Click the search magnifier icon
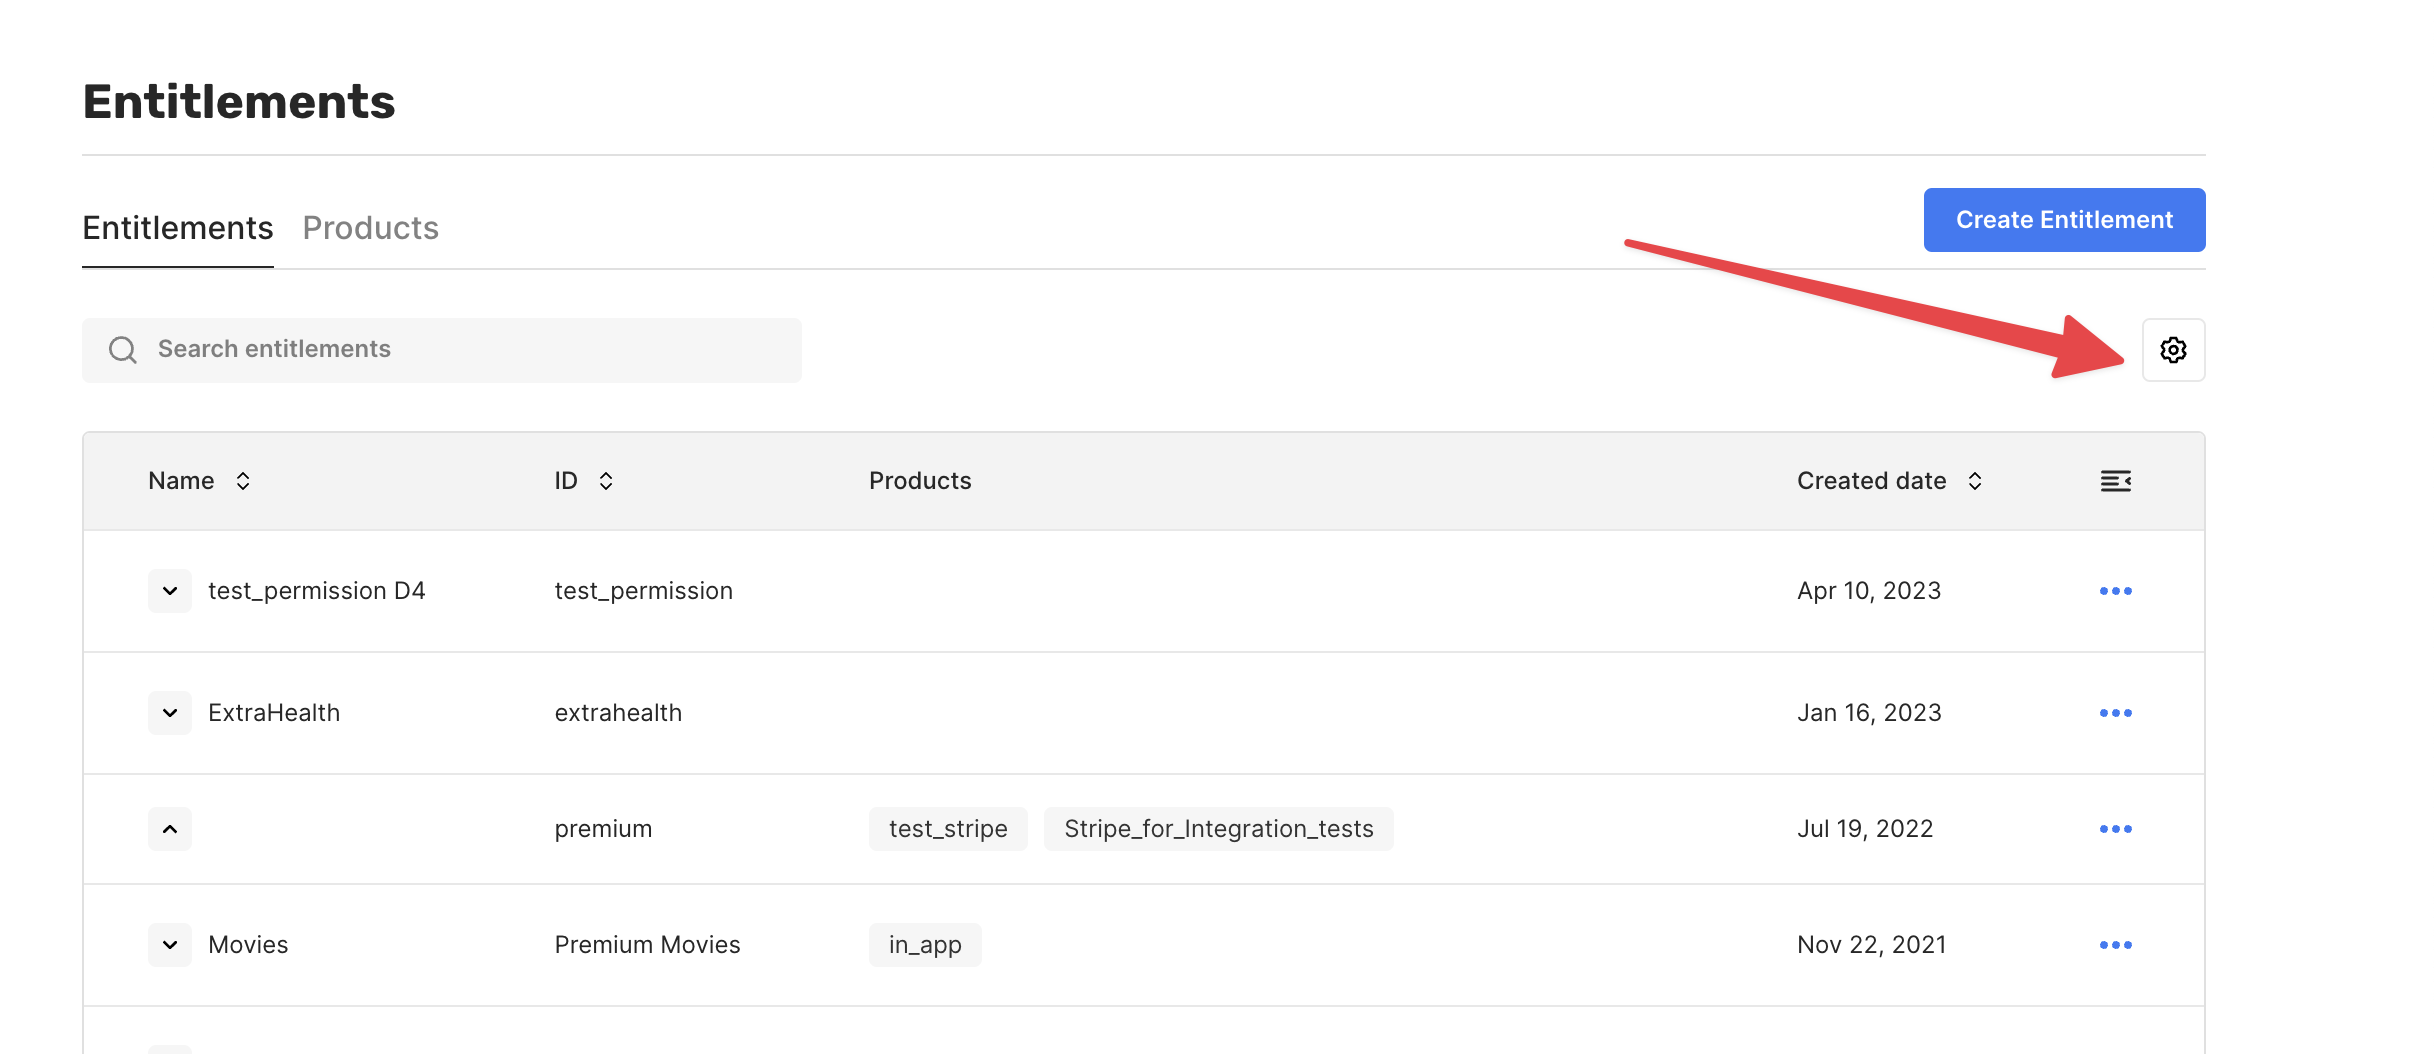Screen dimensions: 2434x1054 123,350
